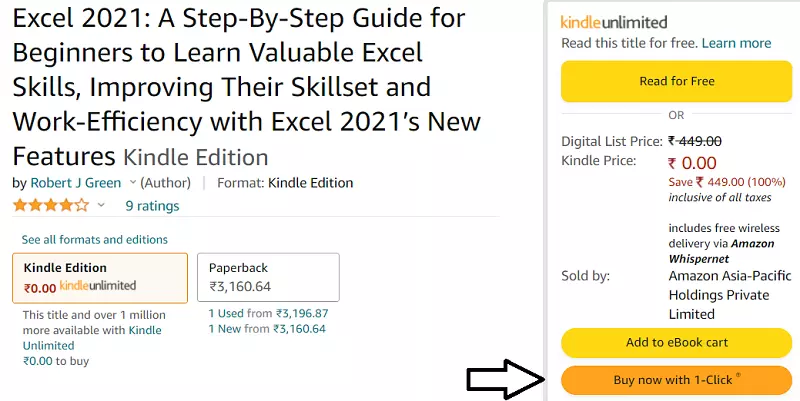Click the black arrow pointing at Buy now

coord(506,381)
